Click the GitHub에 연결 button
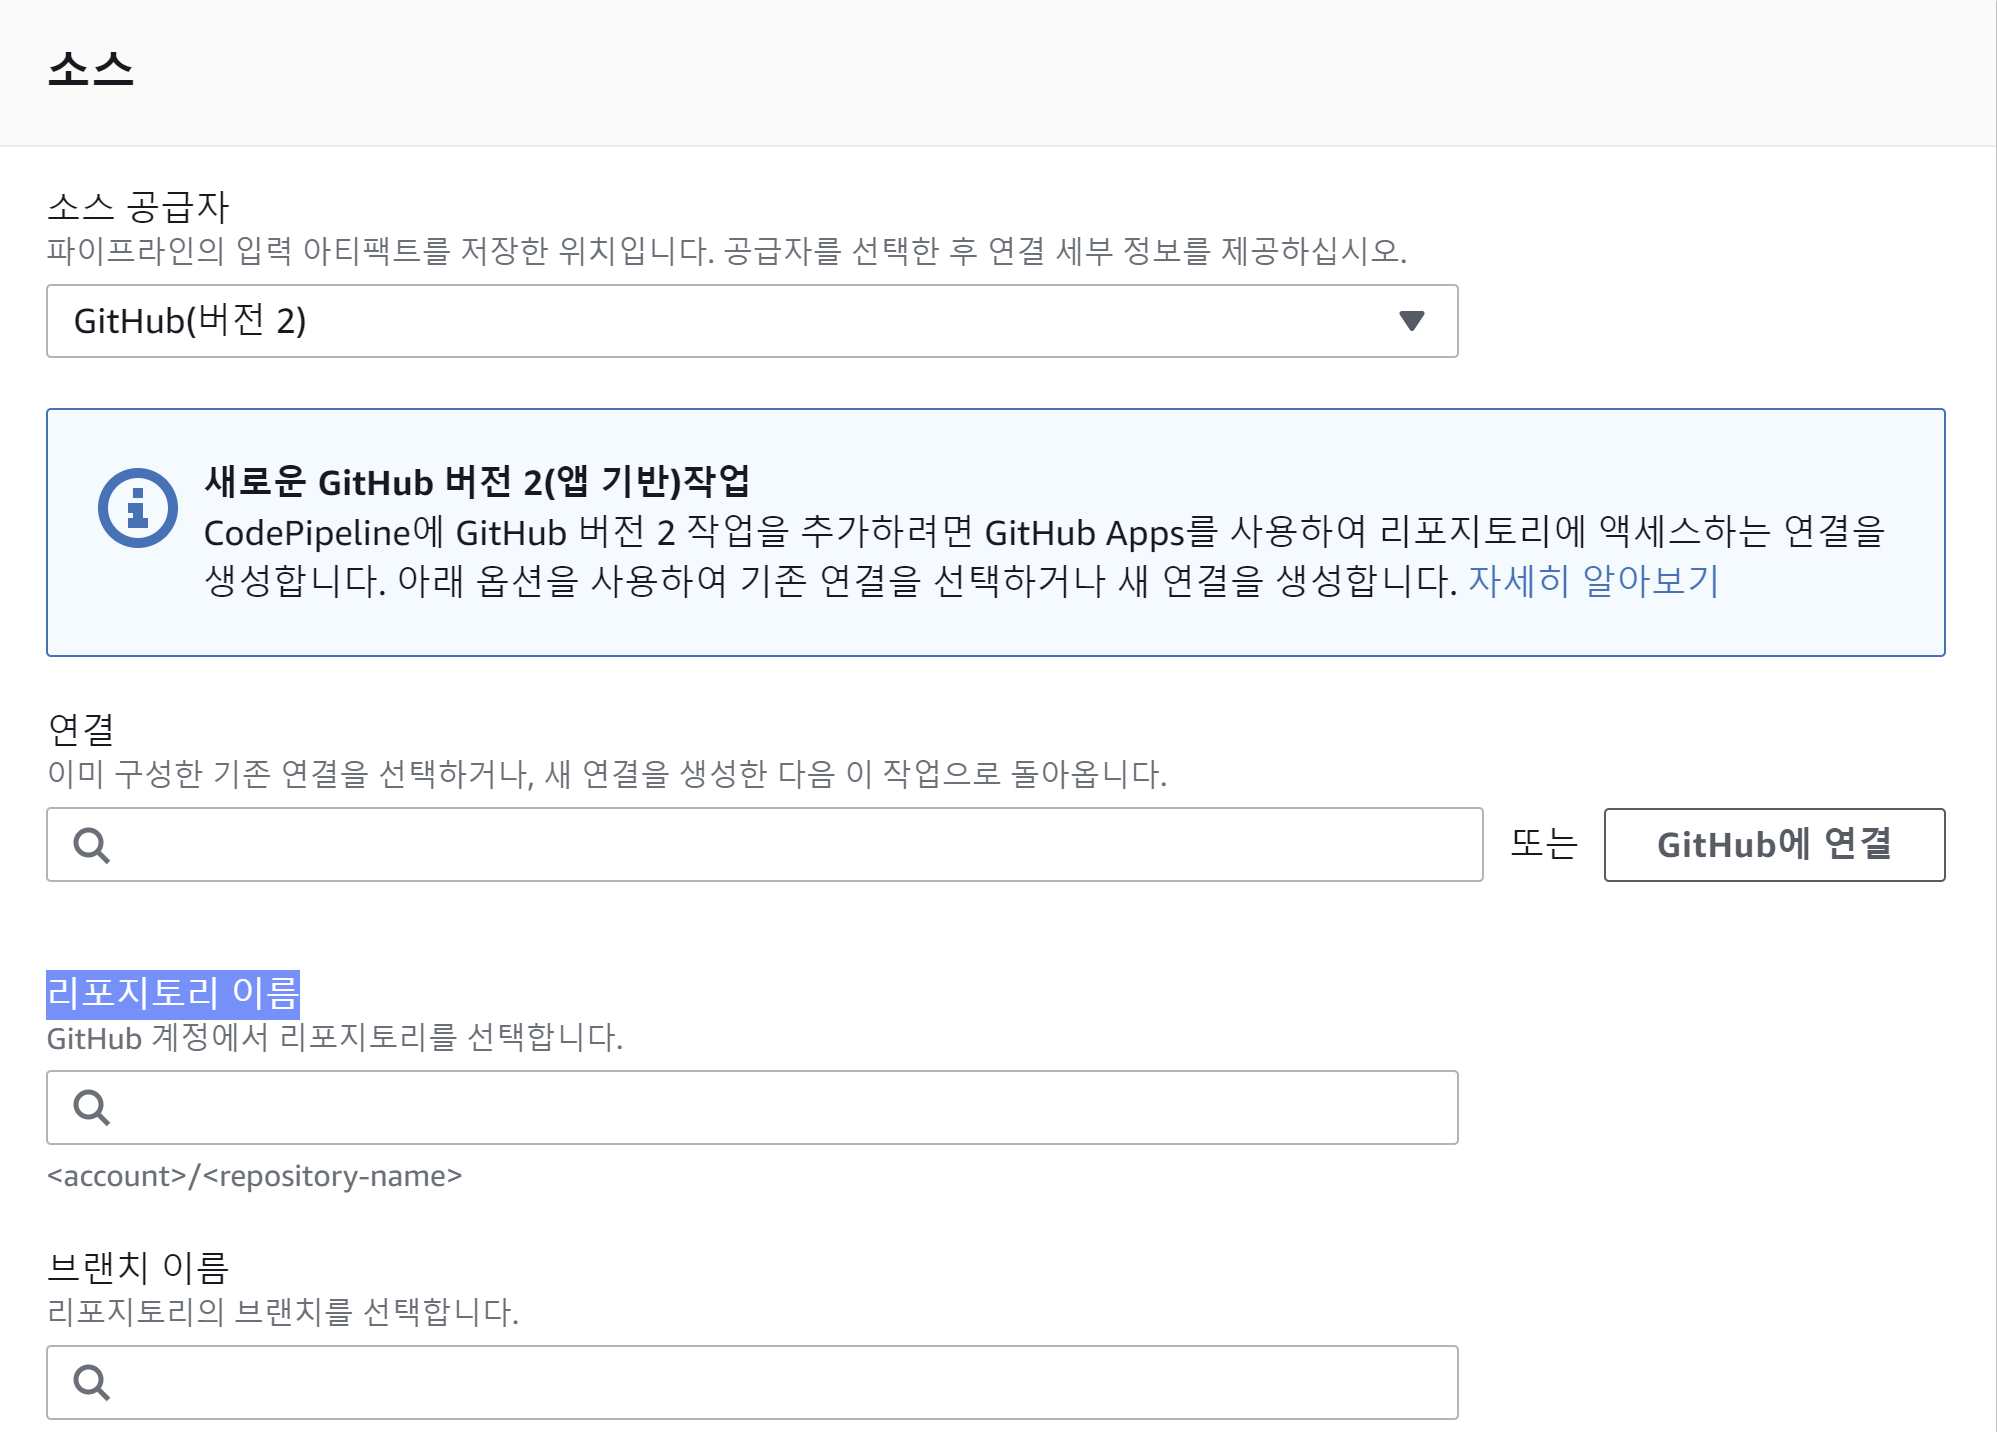 pyautogui.click(x=1774, y=845)
